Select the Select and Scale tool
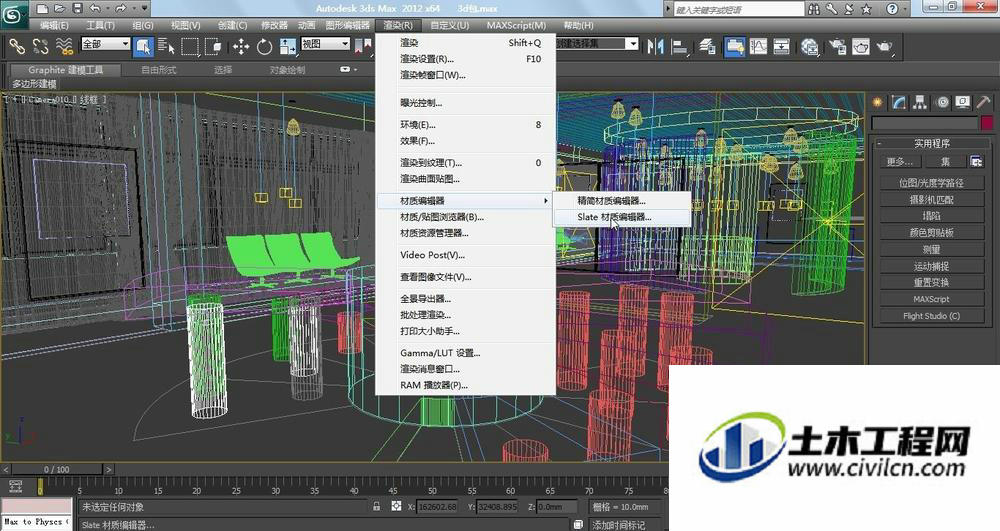 (x=288, y=46)
